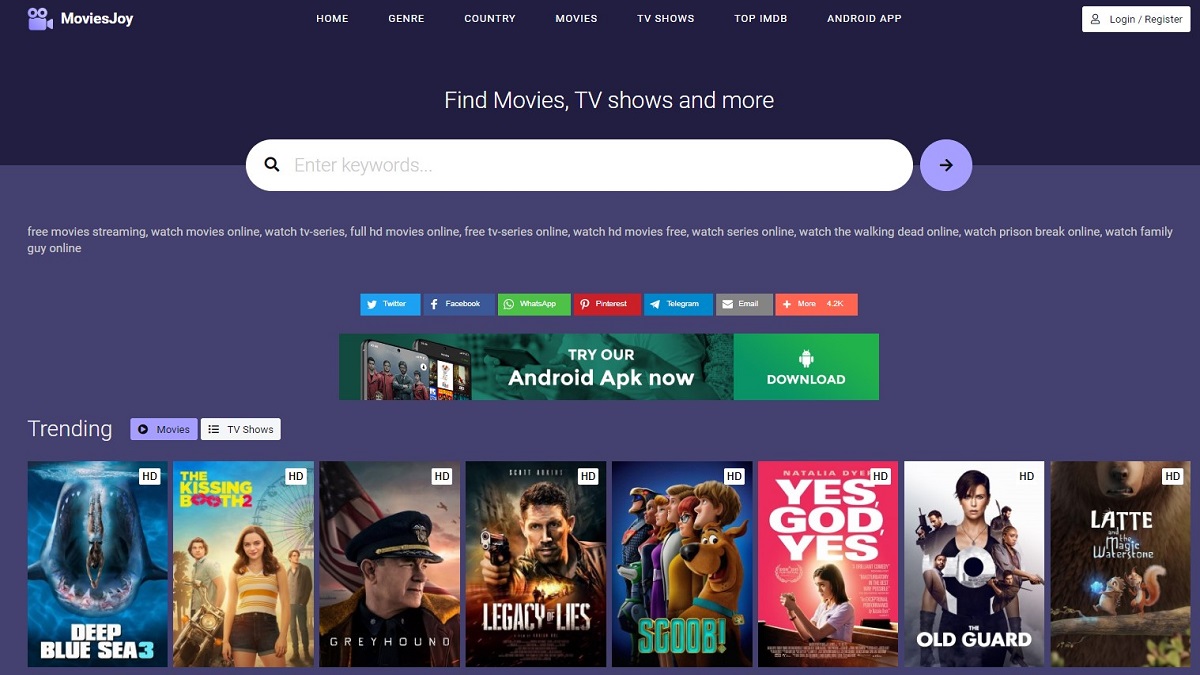Click the Login / Register button
The width and height of the screenshot is (1200, 675).
[x=1136, y=19]
